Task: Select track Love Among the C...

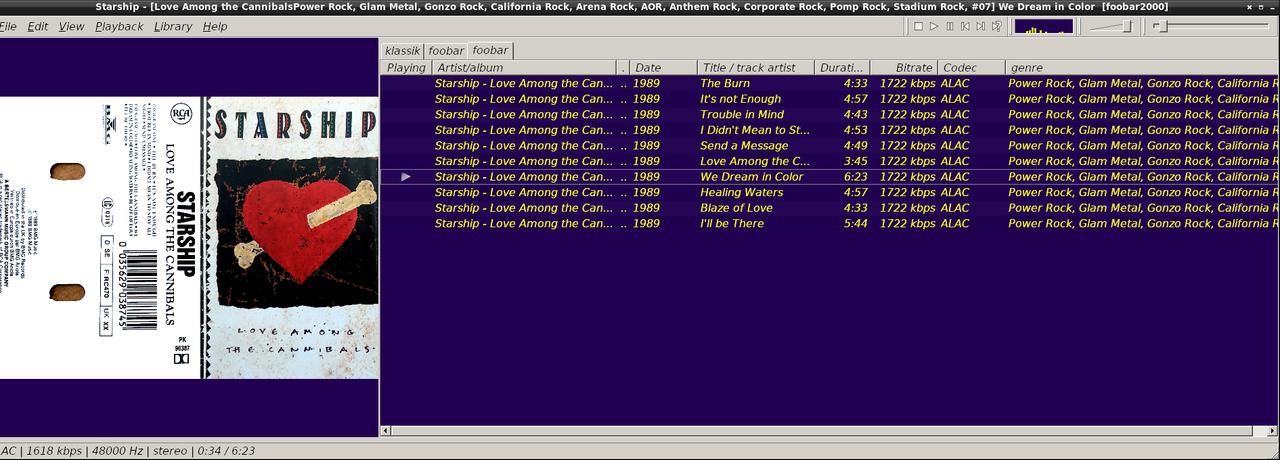Action: point(830,161)
